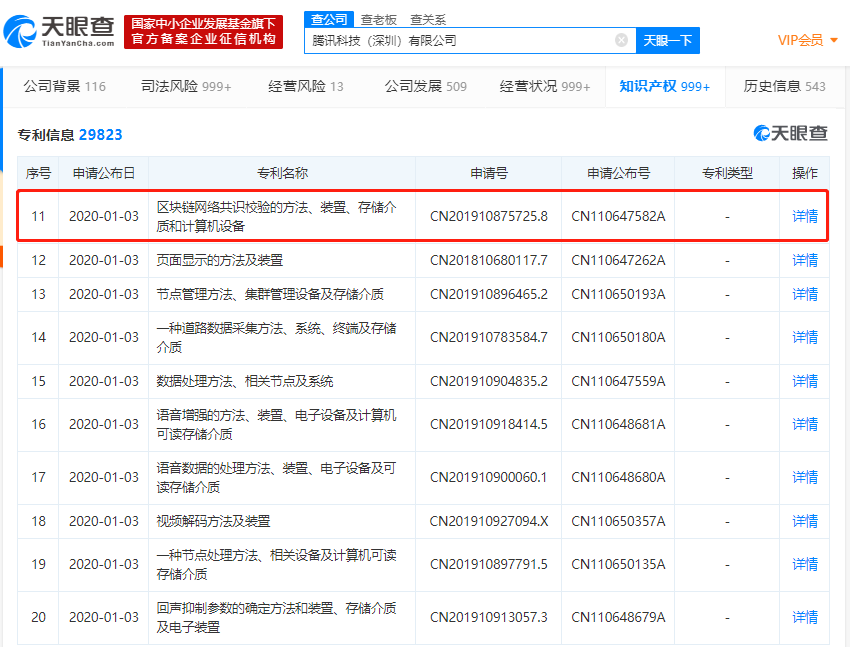Click 详情 for 数据处理方法 patent row 15
The height and width of the screenshot is (647, 850).
point(804,381)
